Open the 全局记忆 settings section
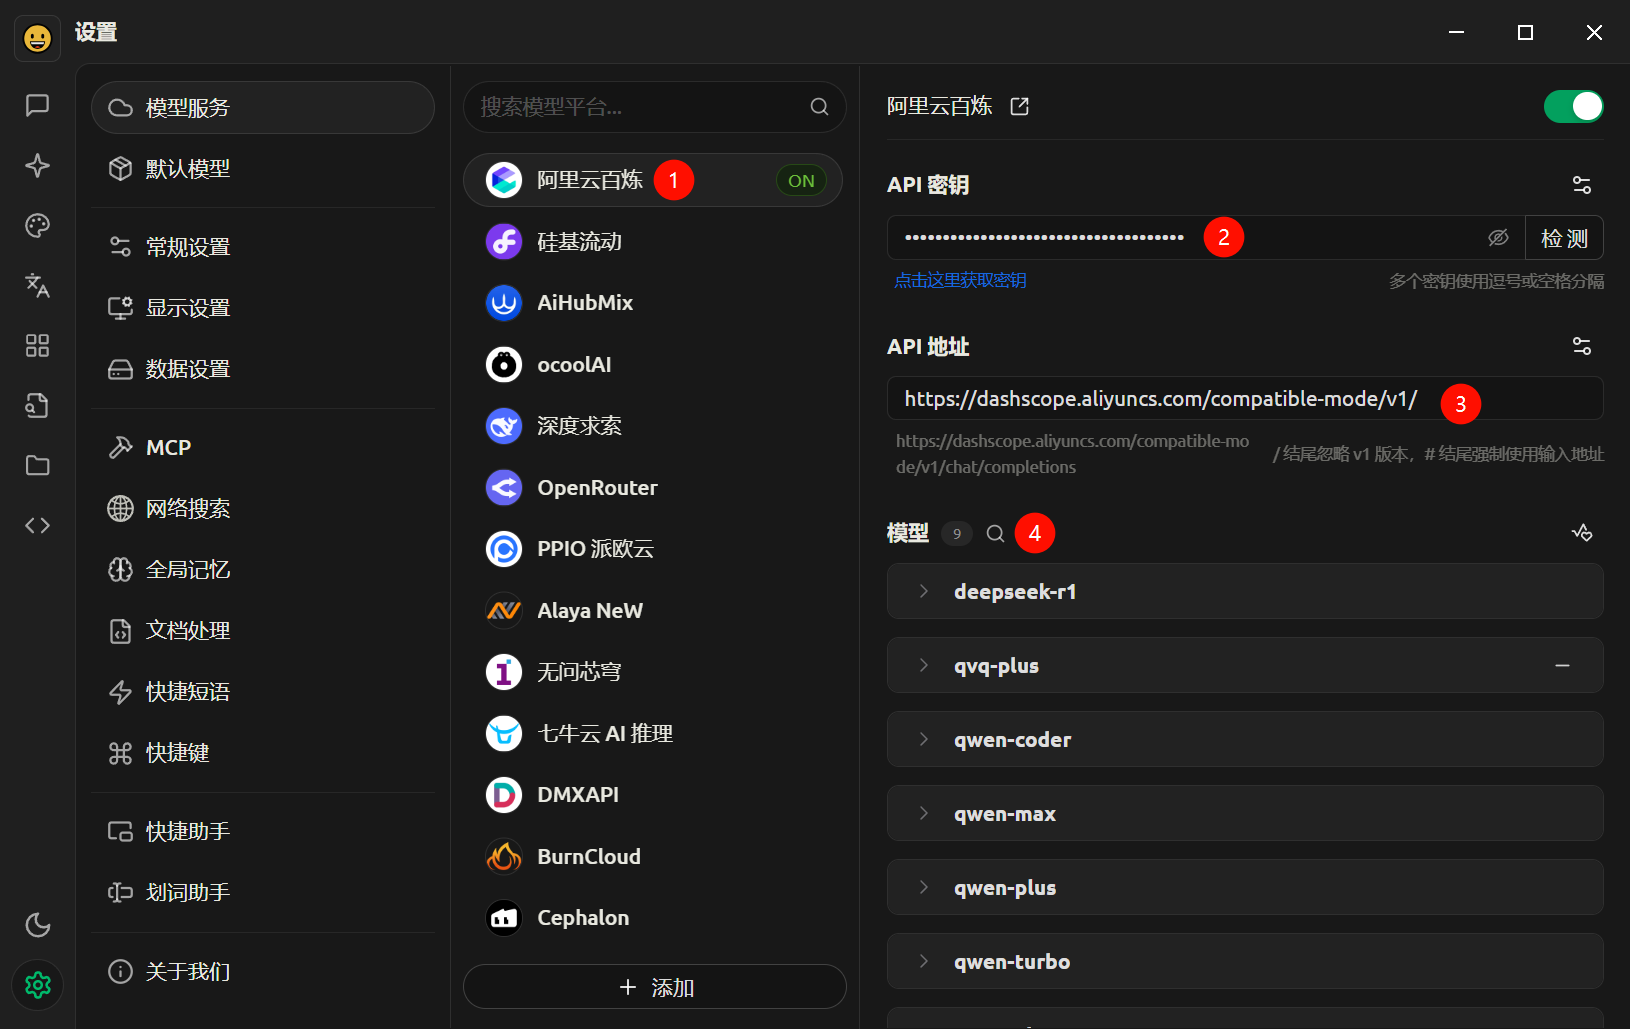This screenshot has width=1630, height=1029. pos(263,570)
